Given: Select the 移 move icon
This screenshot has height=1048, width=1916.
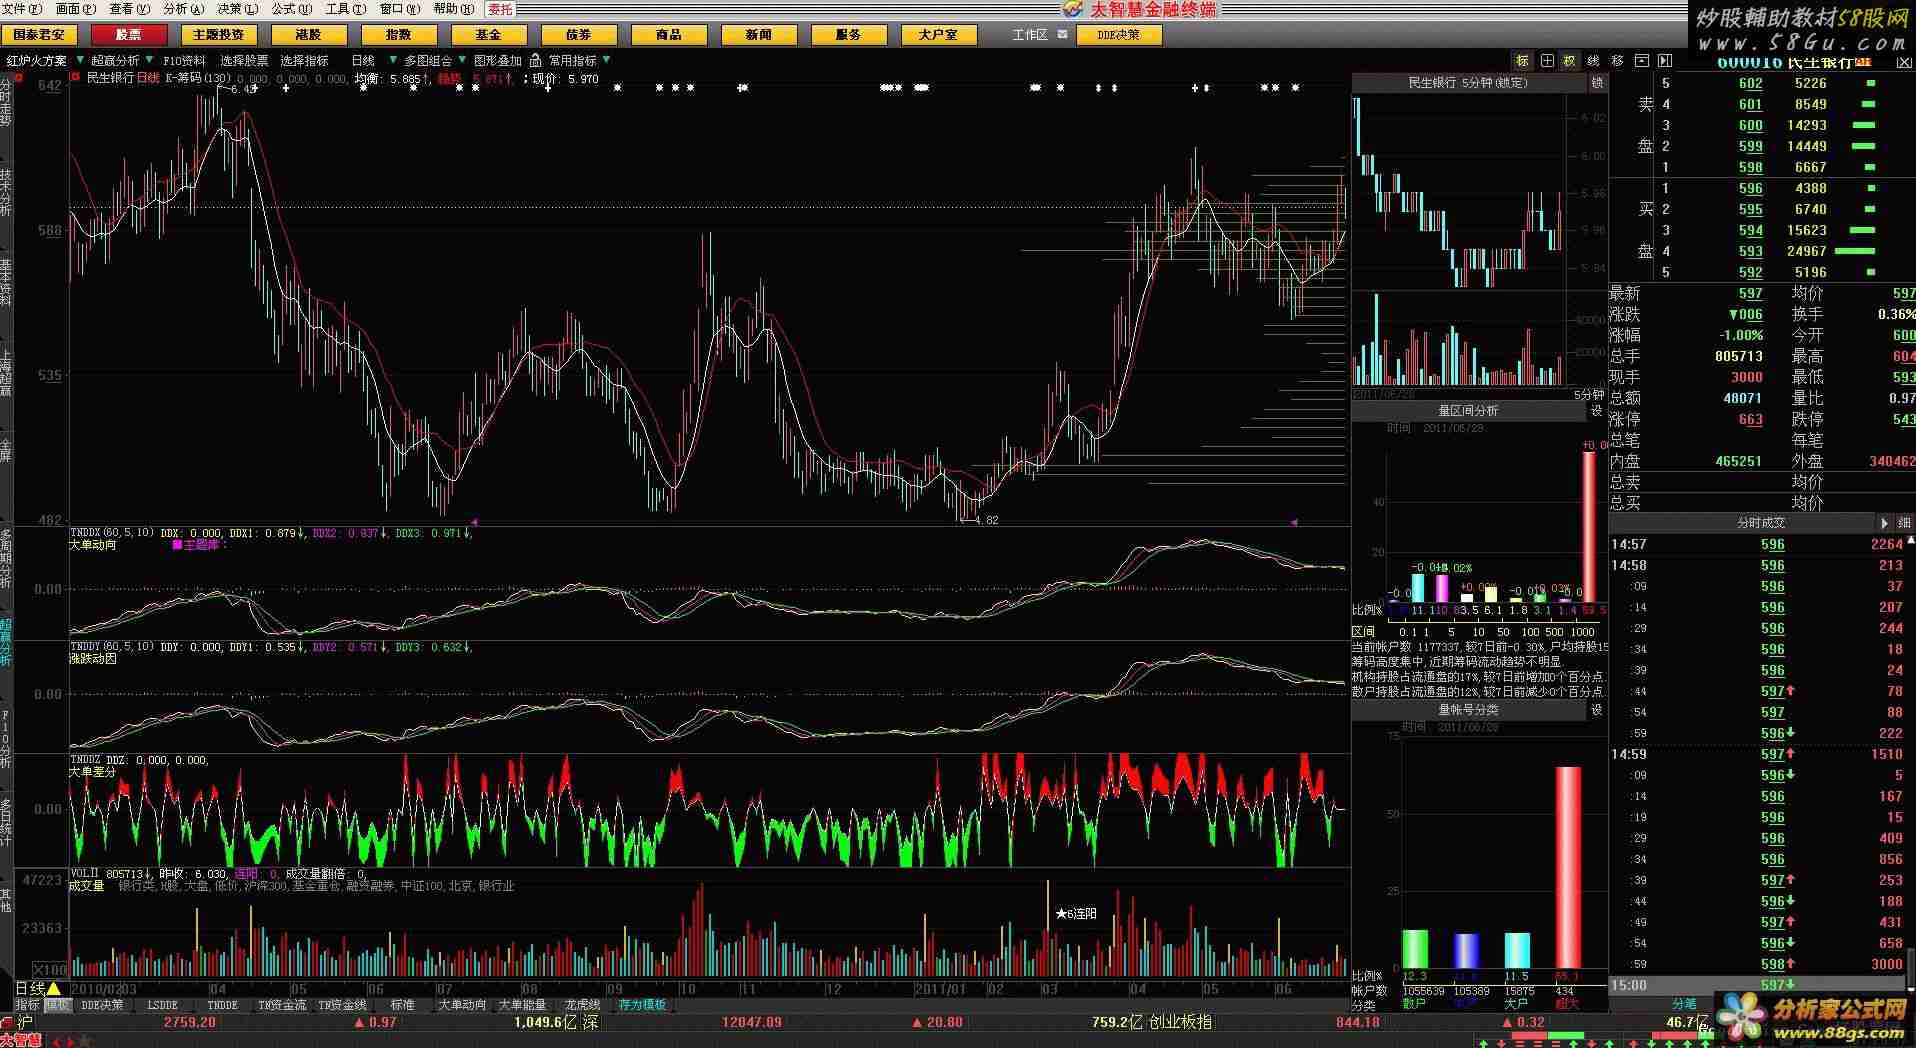Looking at the screenshot, I should tap(1618, 61).
